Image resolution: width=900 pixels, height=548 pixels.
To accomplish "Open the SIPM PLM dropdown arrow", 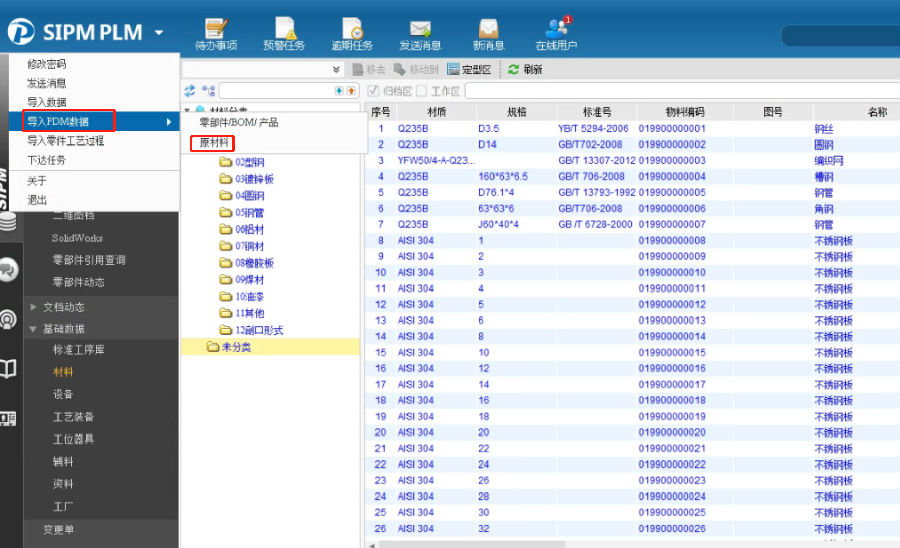I will coord(159,33).
